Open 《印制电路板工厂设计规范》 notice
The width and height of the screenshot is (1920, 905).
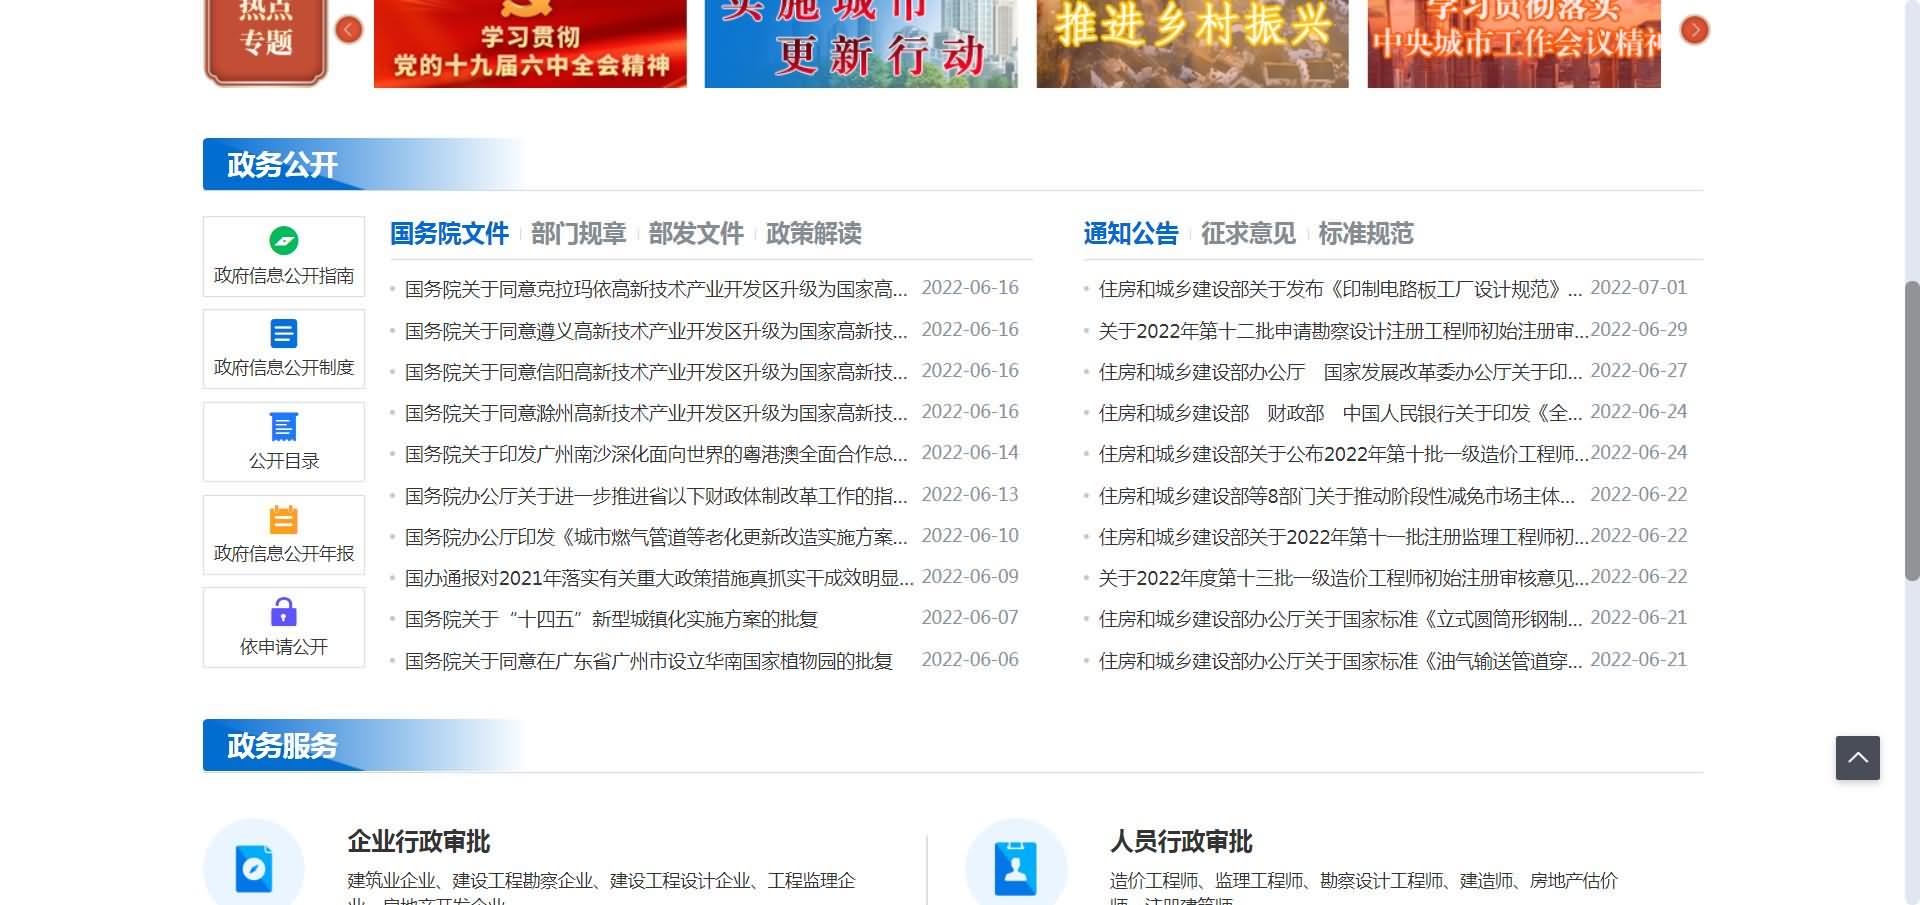point(1340,289)
